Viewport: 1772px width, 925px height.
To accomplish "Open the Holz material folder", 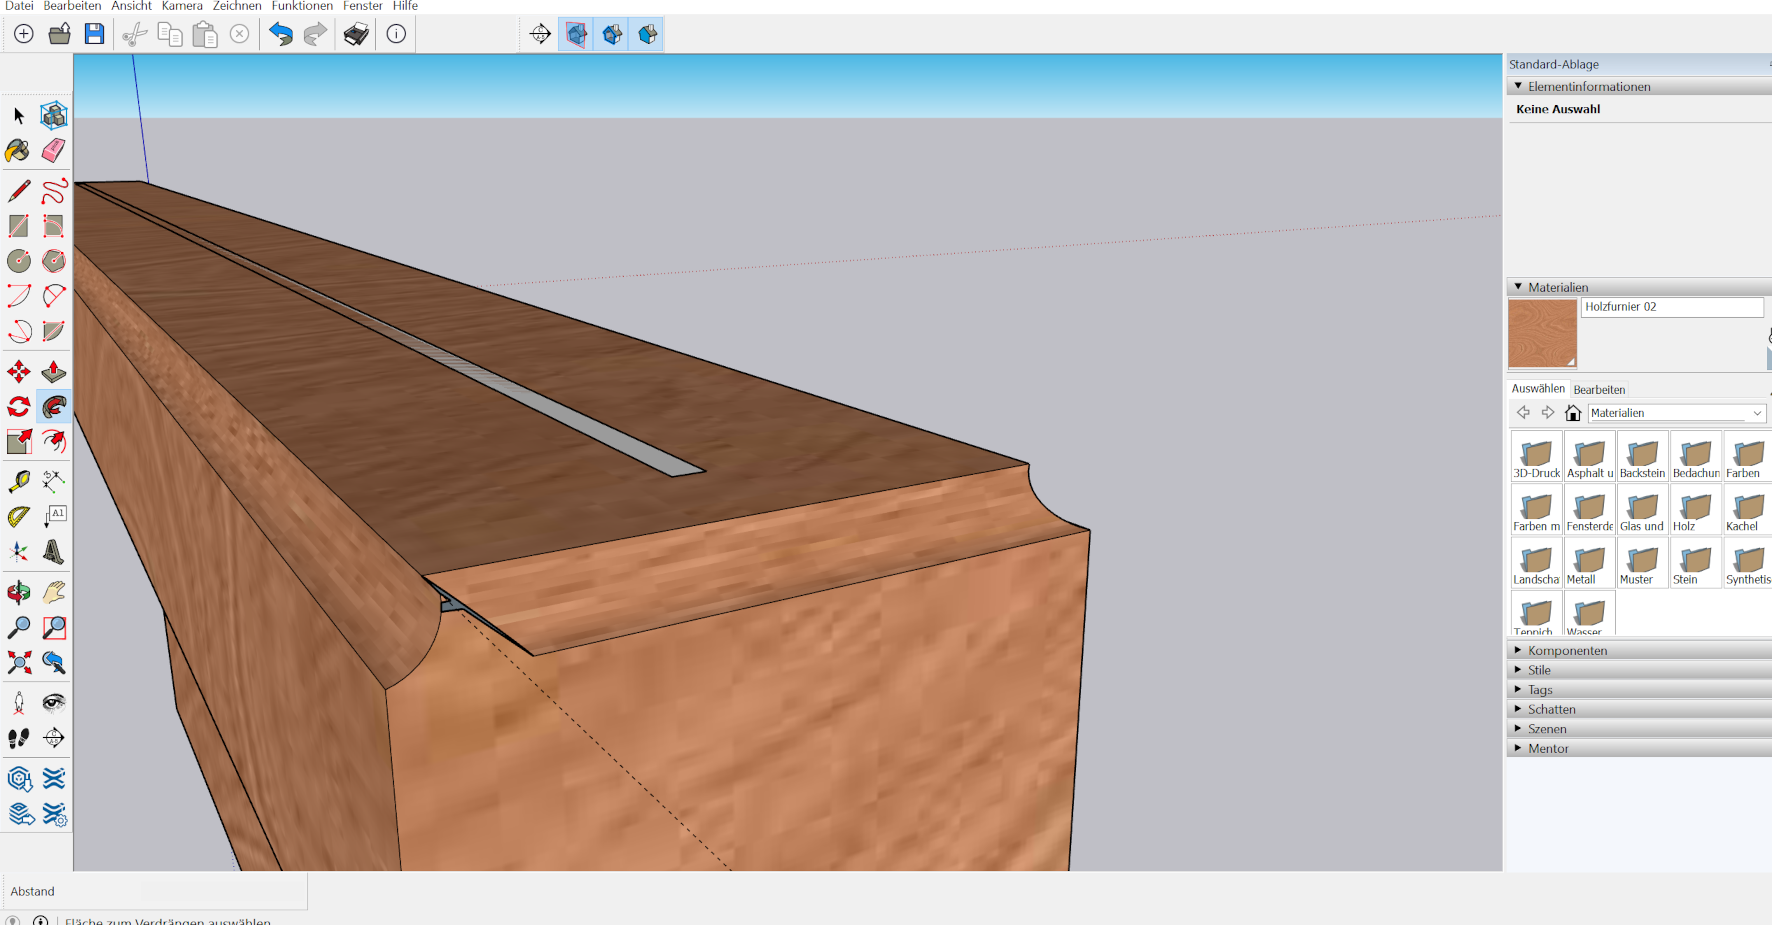I will [x=1695, y=510].
